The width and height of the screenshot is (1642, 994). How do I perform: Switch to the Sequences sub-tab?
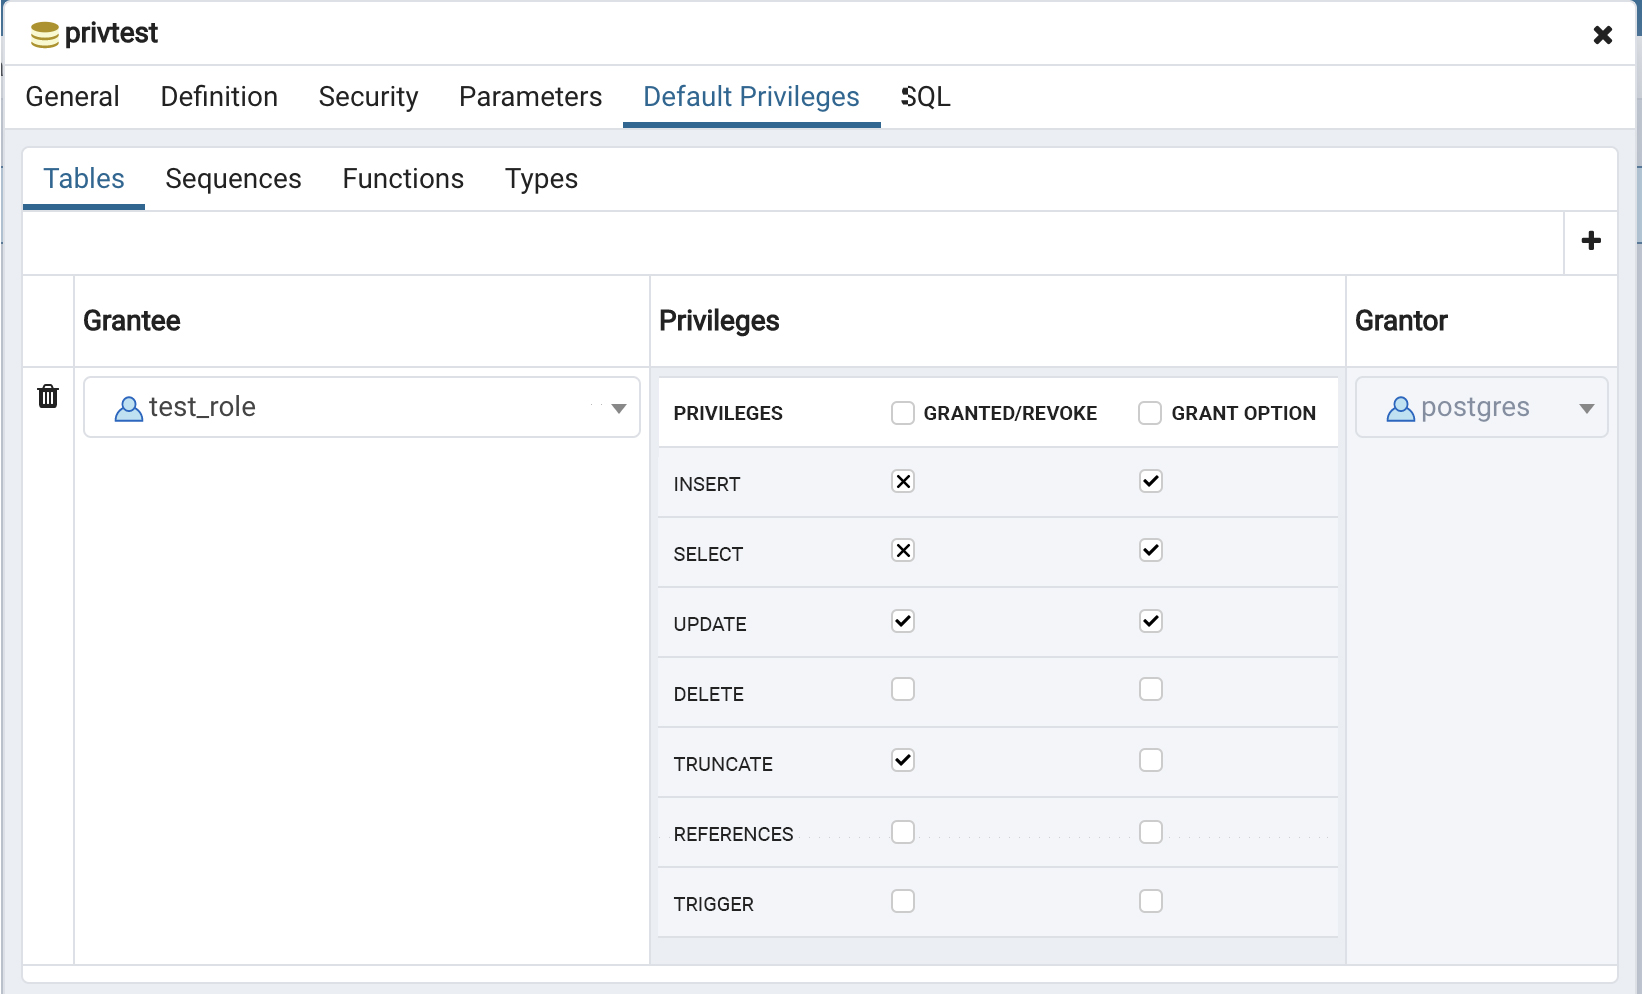point(233,179)
